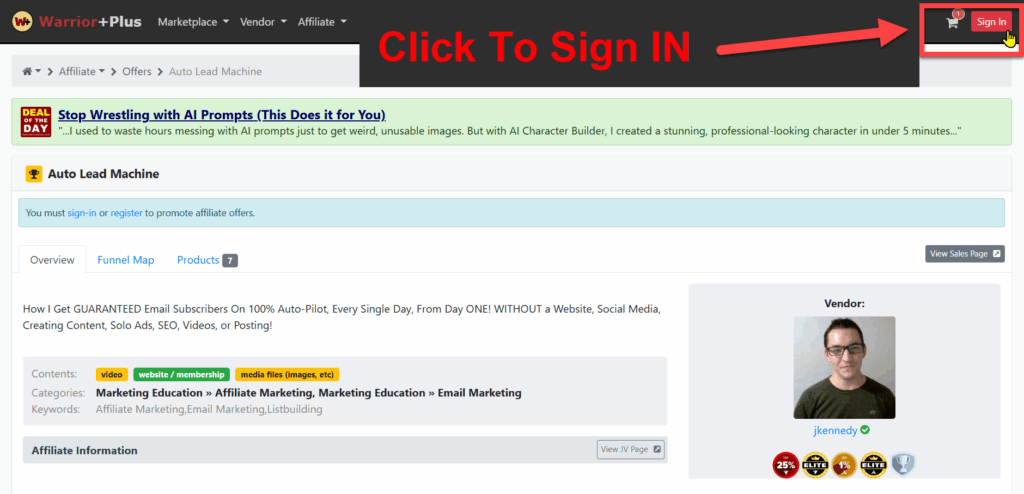Open the shopping cart icon

tap(952, 22)
